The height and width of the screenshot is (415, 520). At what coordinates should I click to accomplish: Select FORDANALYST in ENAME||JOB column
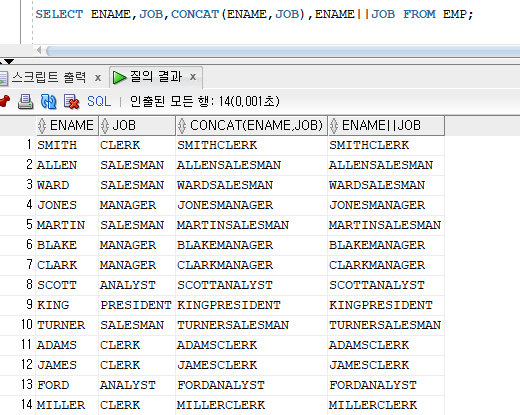click(x=386, y=385)
